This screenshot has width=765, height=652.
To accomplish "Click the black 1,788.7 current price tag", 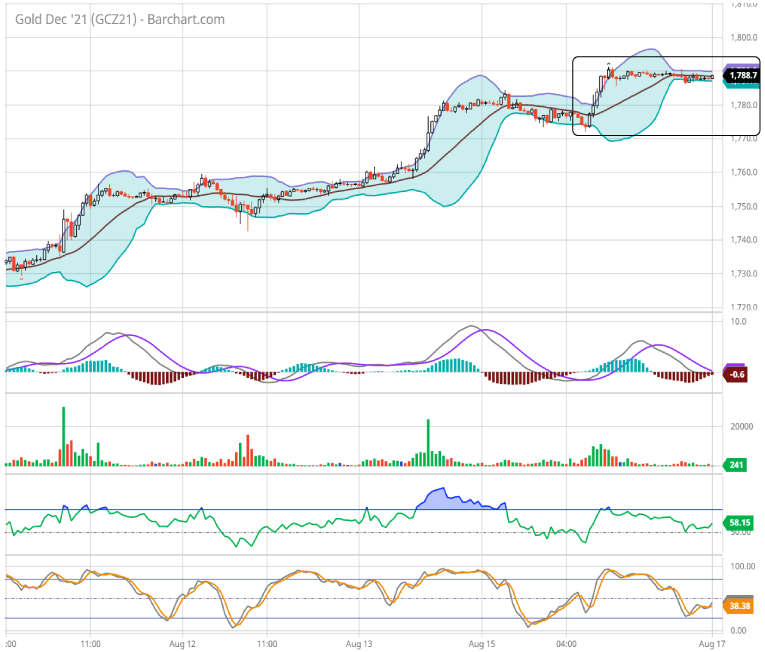I will click(x=743, y=75).
